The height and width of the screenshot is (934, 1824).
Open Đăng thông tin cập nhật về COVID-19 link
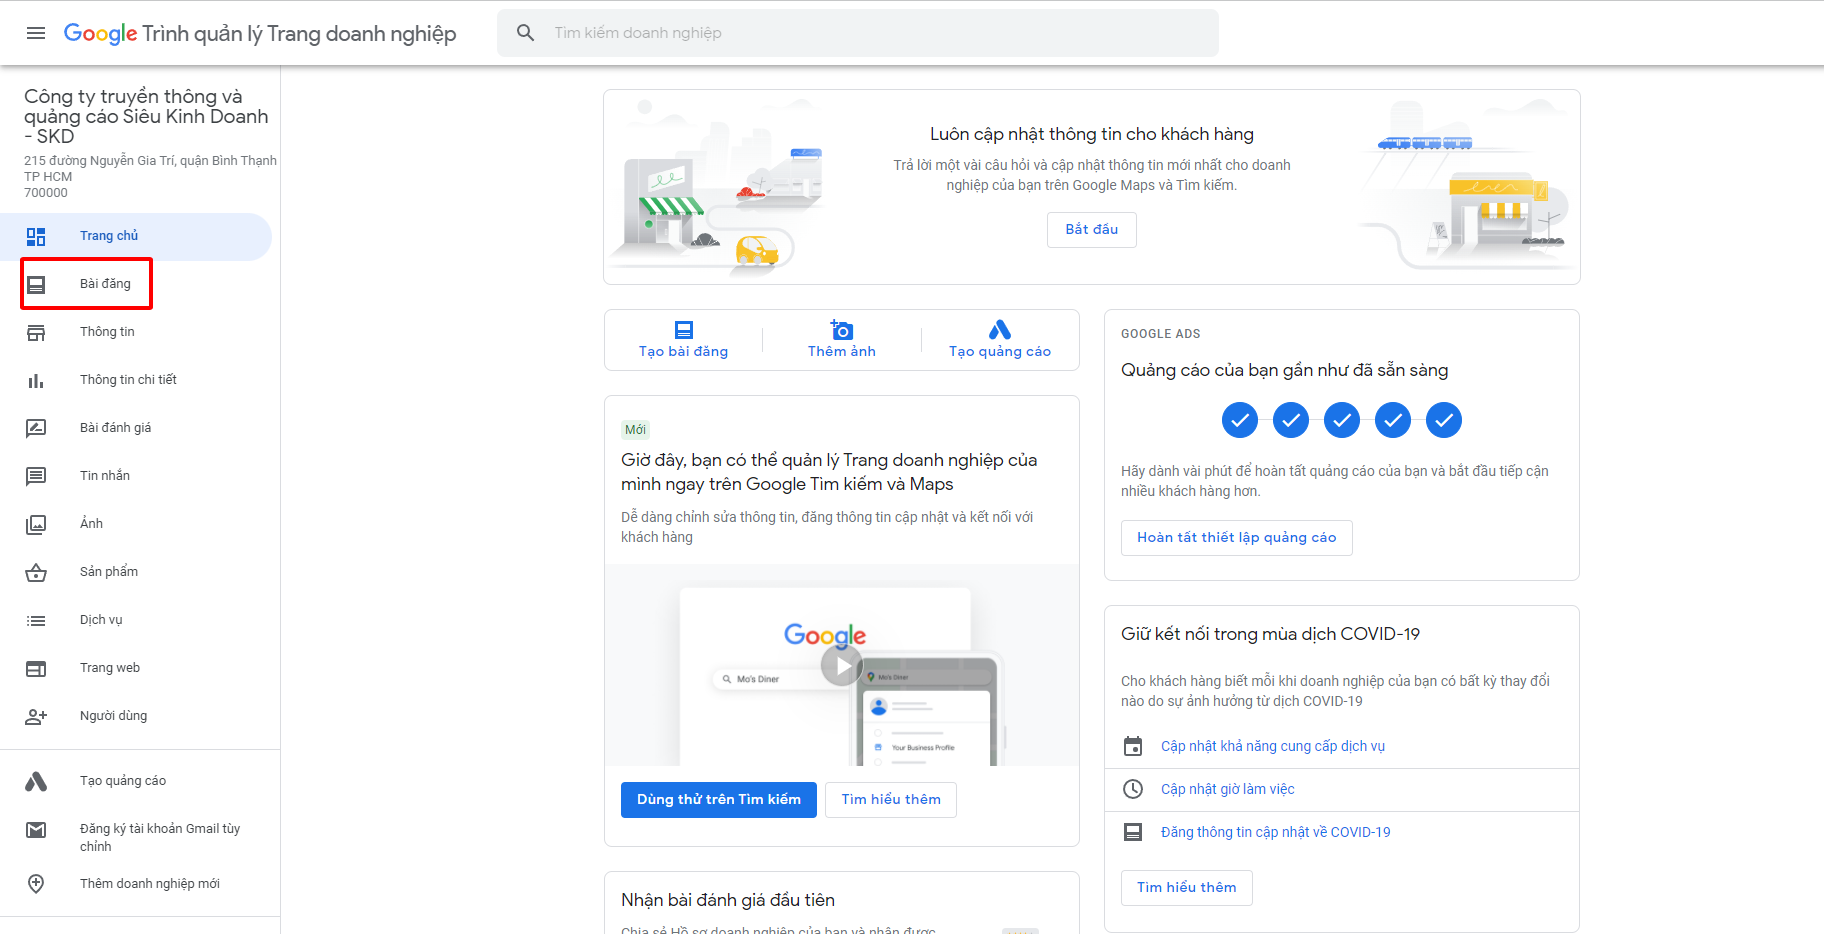1276,833
